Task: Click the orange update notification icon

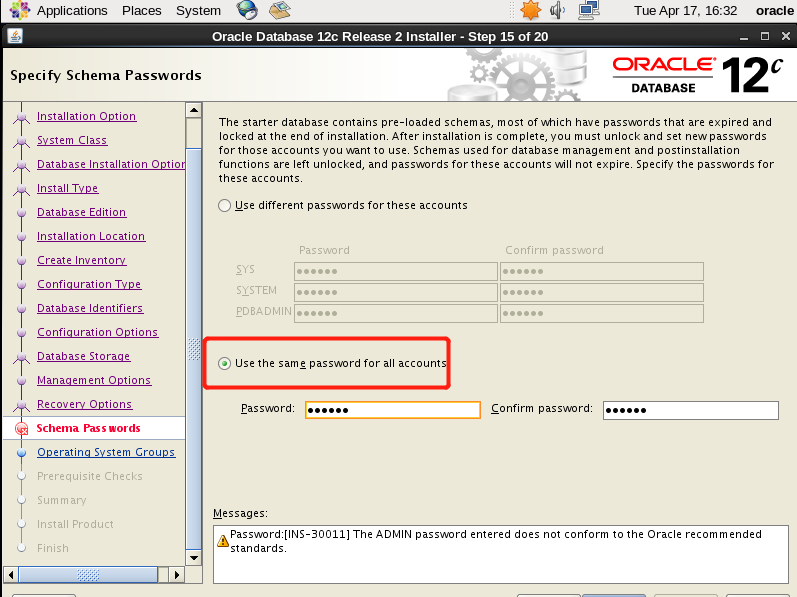Action: [x=530, y=10]
